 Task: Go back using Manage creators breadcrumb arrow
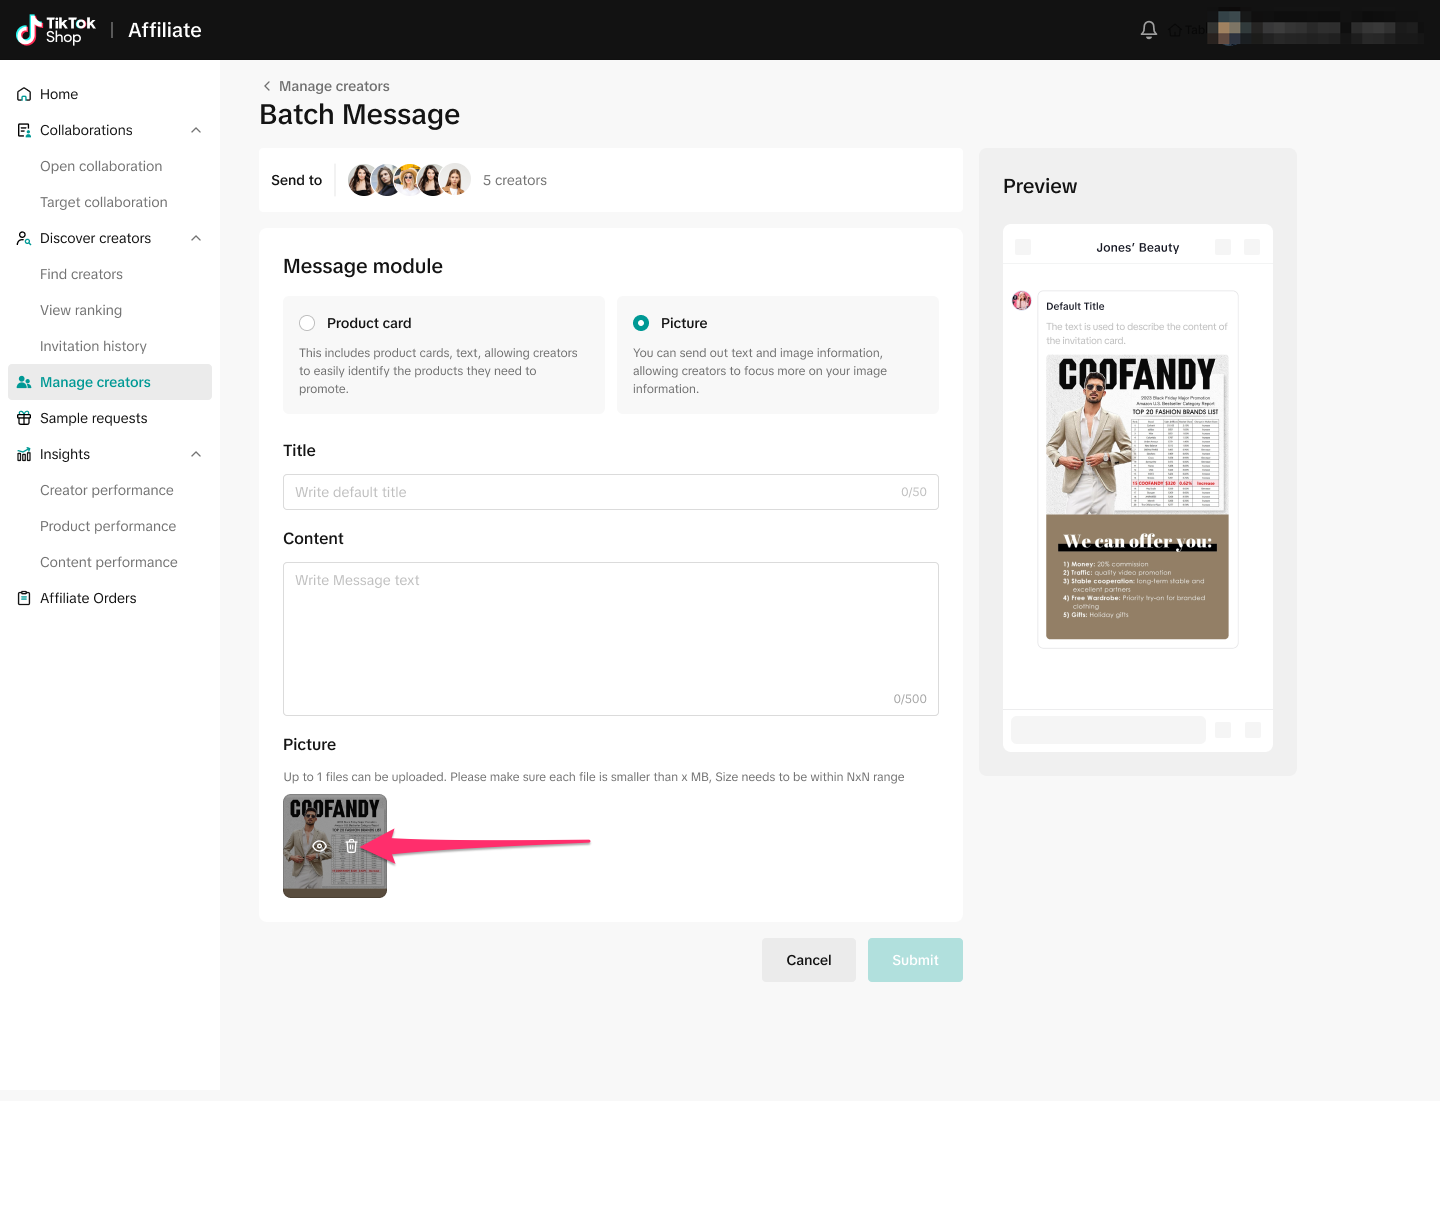(x=267, y=86)
